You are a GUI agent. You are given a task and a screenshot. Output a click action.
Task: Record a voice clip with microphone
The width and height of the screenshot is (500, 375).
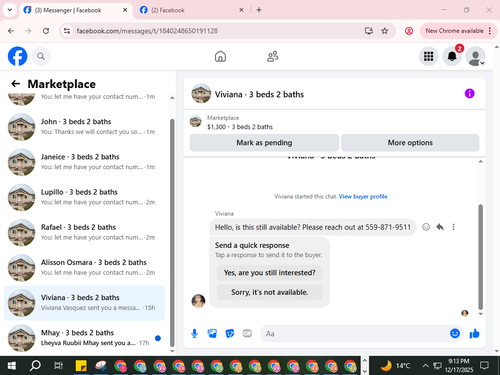(x=194, y=333)
